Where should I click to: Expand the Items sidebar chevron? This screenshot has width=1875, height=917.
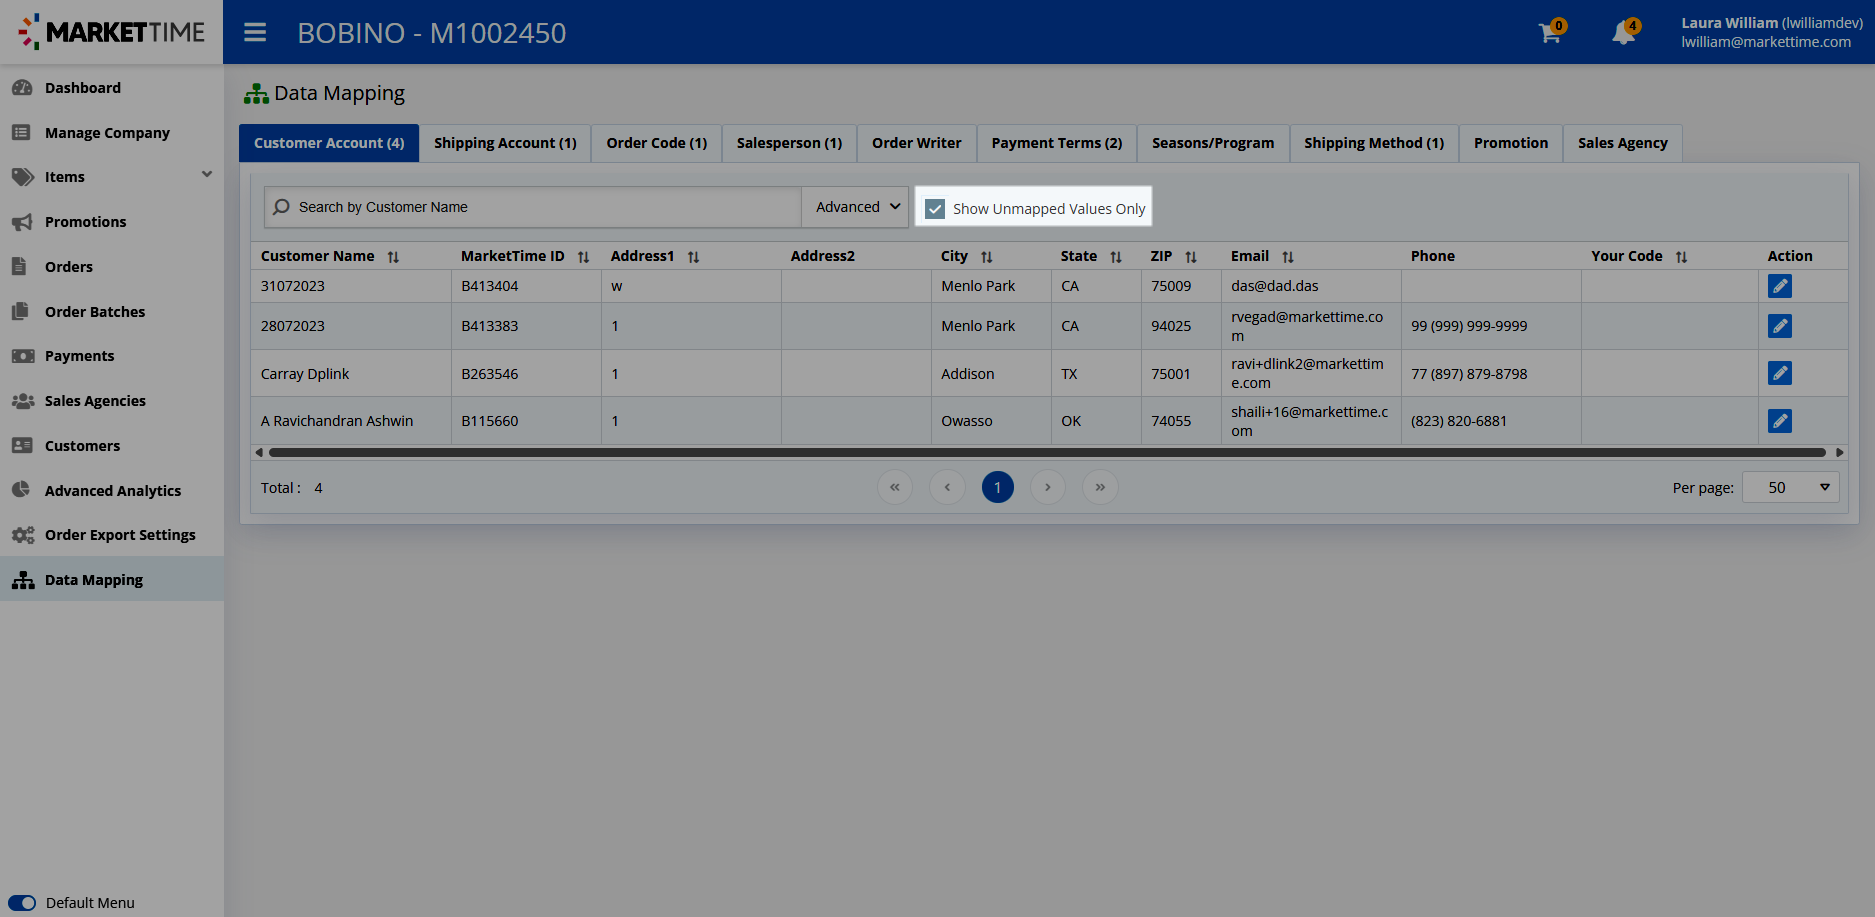tap(207, 174)
